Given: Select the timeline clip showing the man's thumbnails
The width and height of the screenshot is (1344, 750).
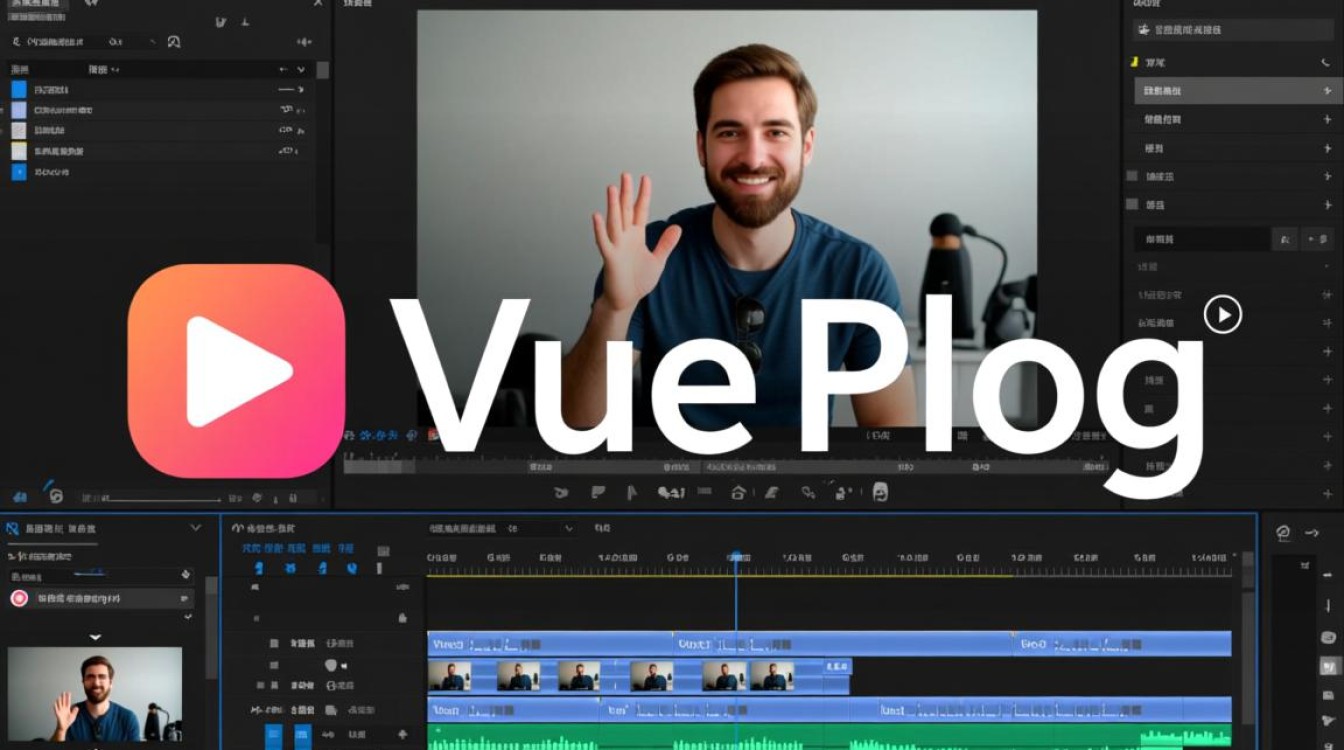Looking at the screenshot, I should point(639,676).
